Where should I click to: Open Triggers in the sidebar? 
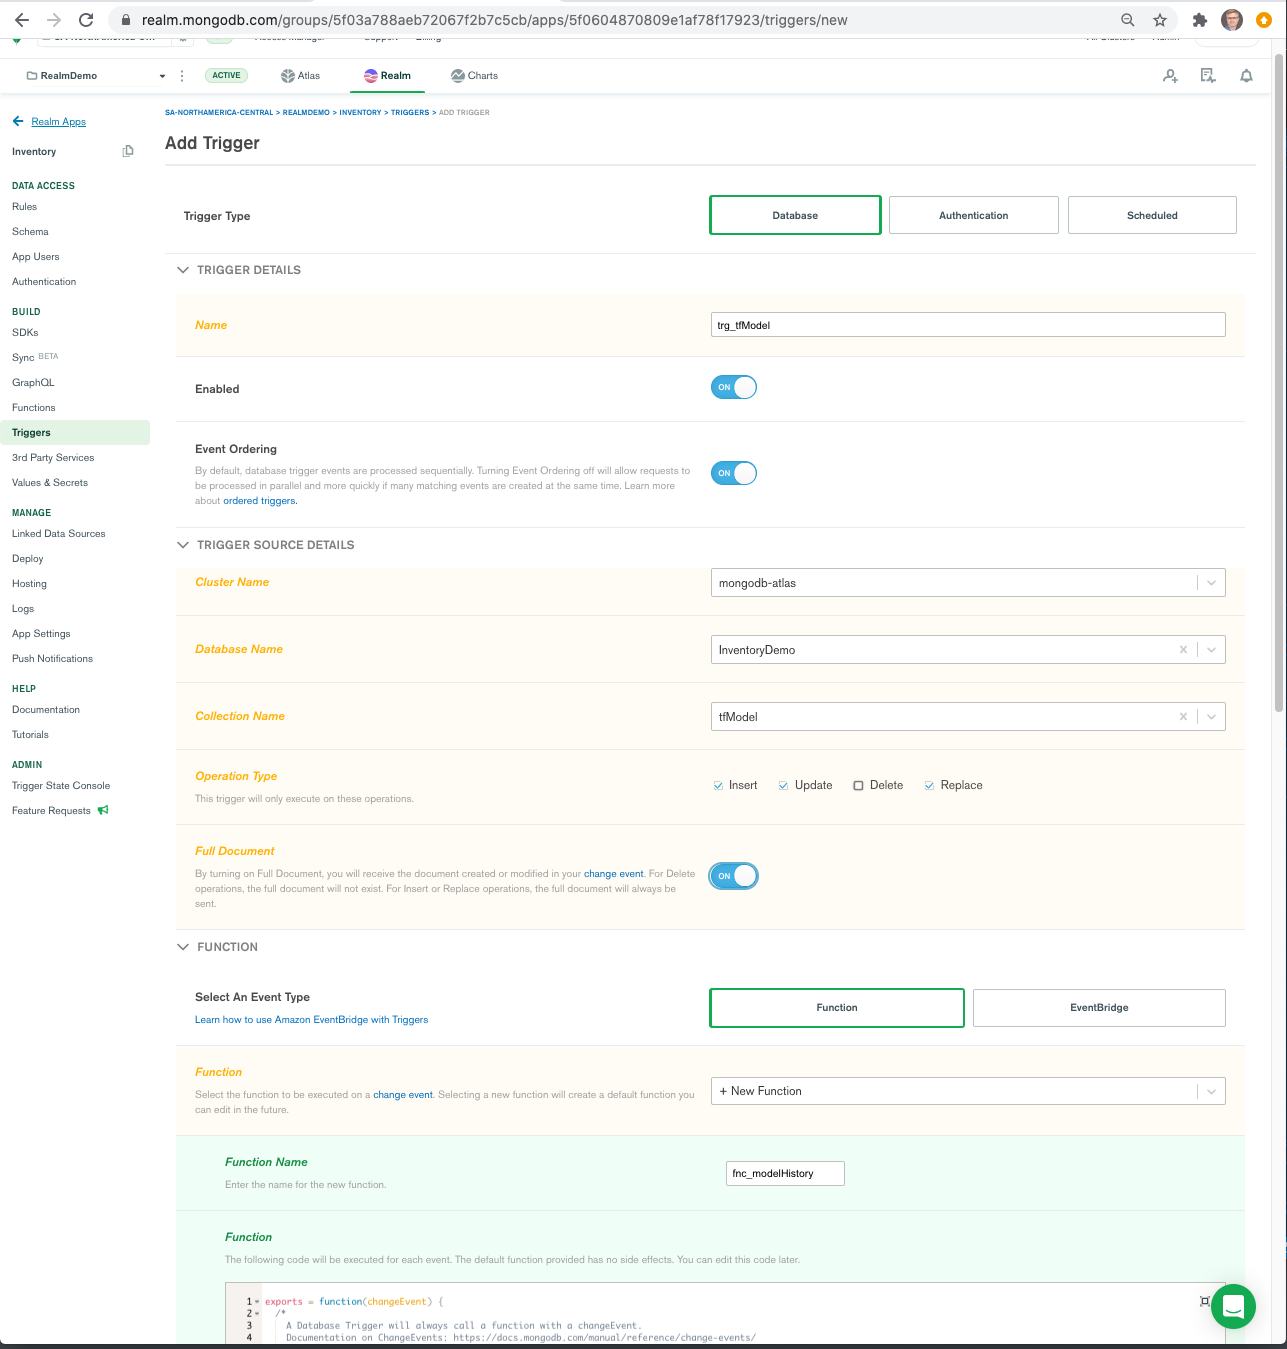tap(75, 433)
